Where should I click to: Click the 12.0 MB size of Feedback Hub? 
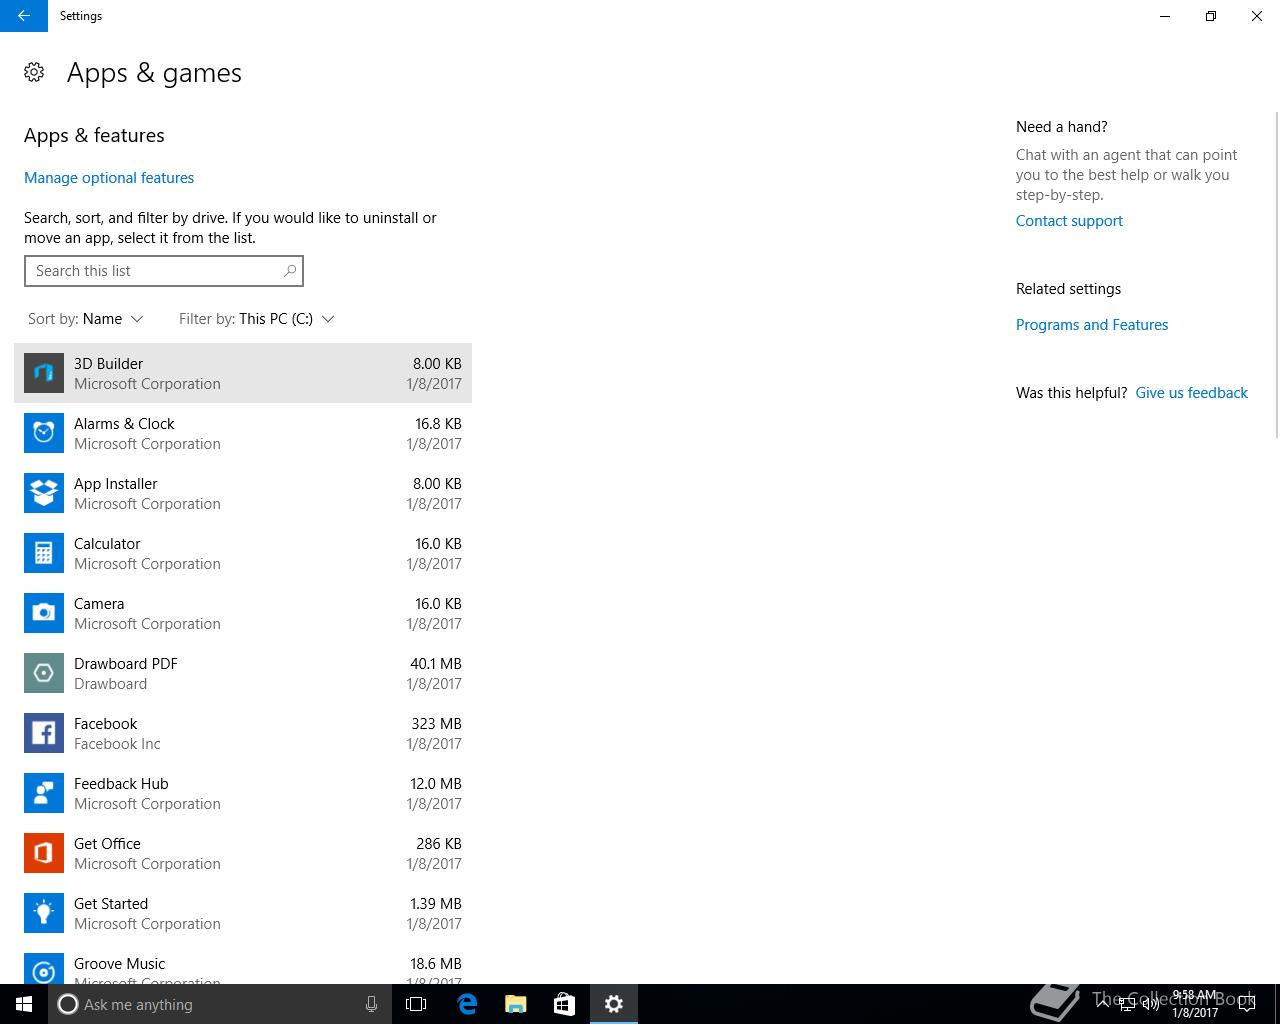click(x=436, y=784)
